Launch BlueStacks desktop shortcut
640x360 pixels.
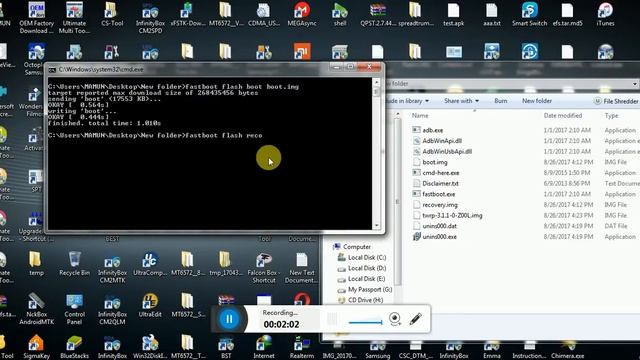[74, 347]
